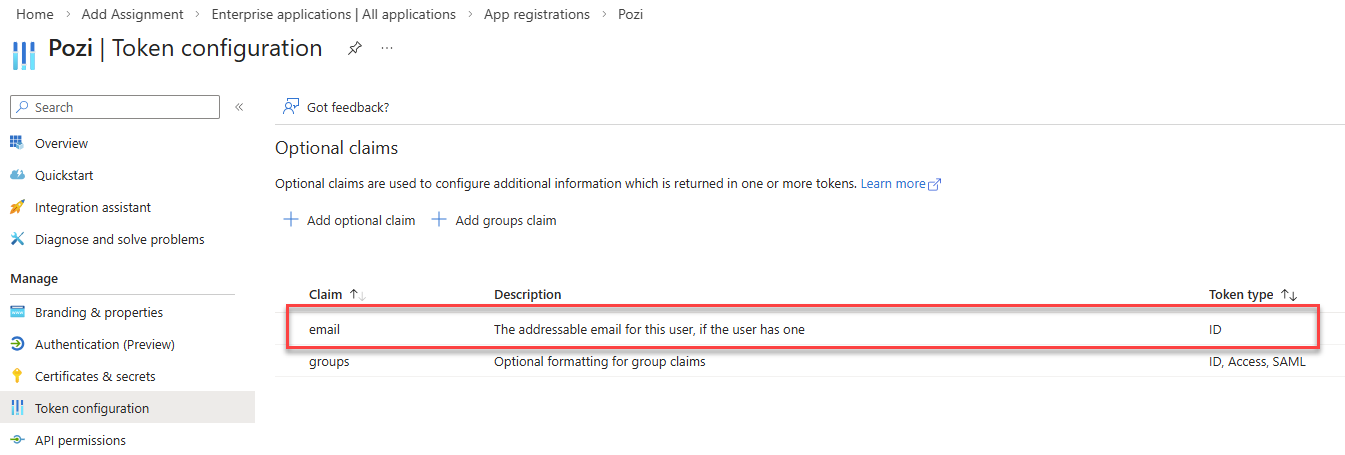Image resolution: width=1345 pixels, height=455 pixels.
Task: Click Add optional claim
Action: 349,220
